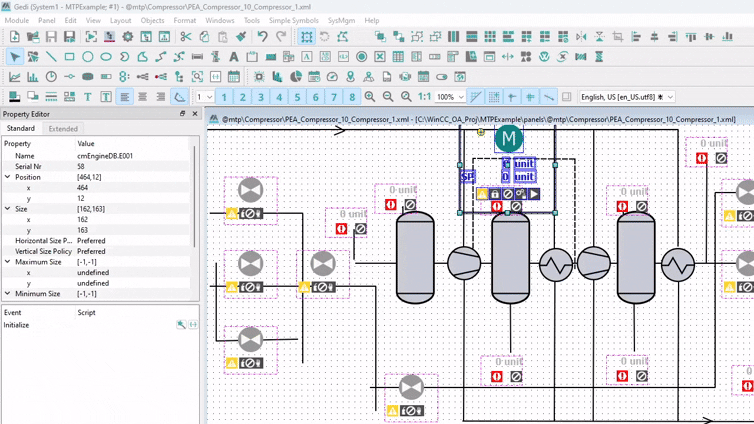The height and width of the screenshot is (424, 754).
Task: Open the Help menu
Action: point(372,20)
